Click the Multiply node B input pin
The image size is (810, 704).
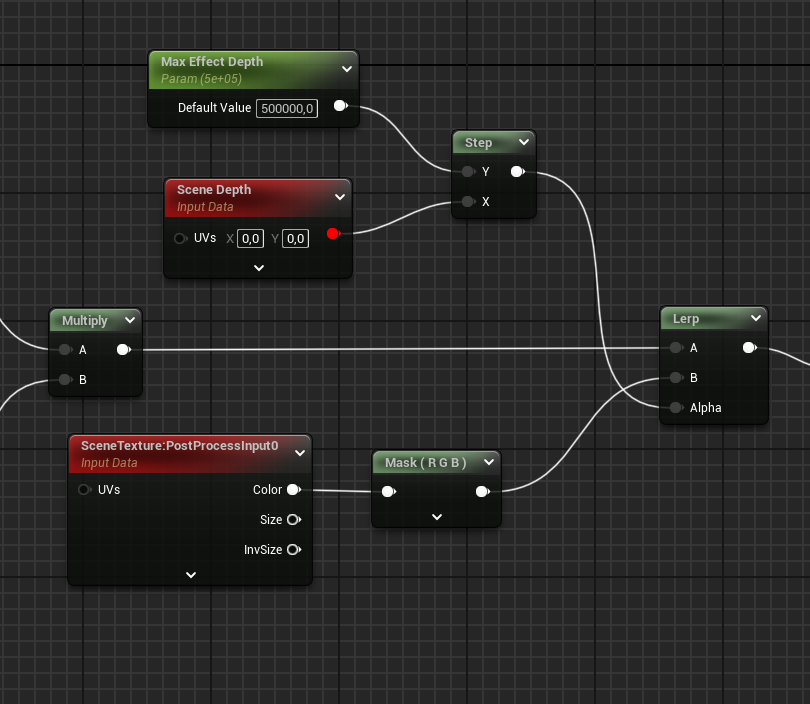pos(65,379)
